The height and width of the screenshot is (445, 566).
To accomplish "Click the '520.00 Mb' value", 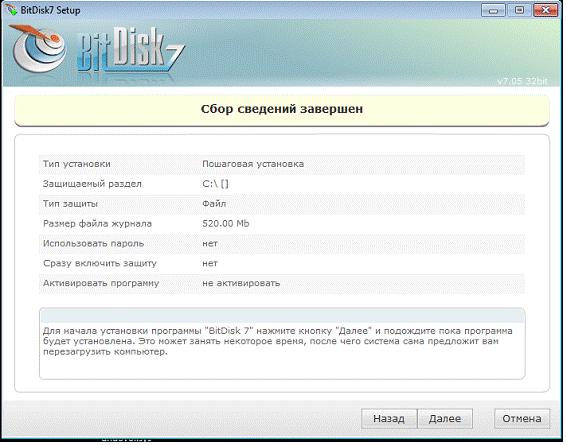I will 226,224.
